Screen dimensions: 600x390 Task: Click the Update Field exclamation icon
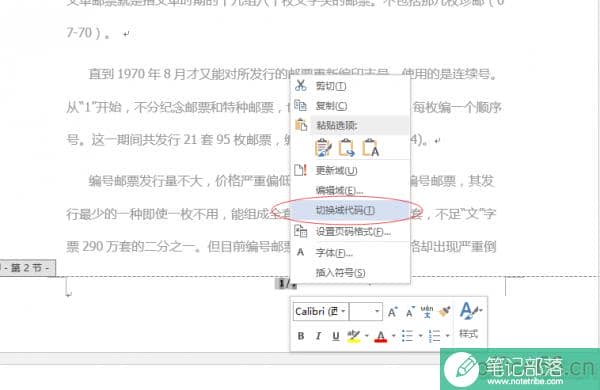click(301, 170)
